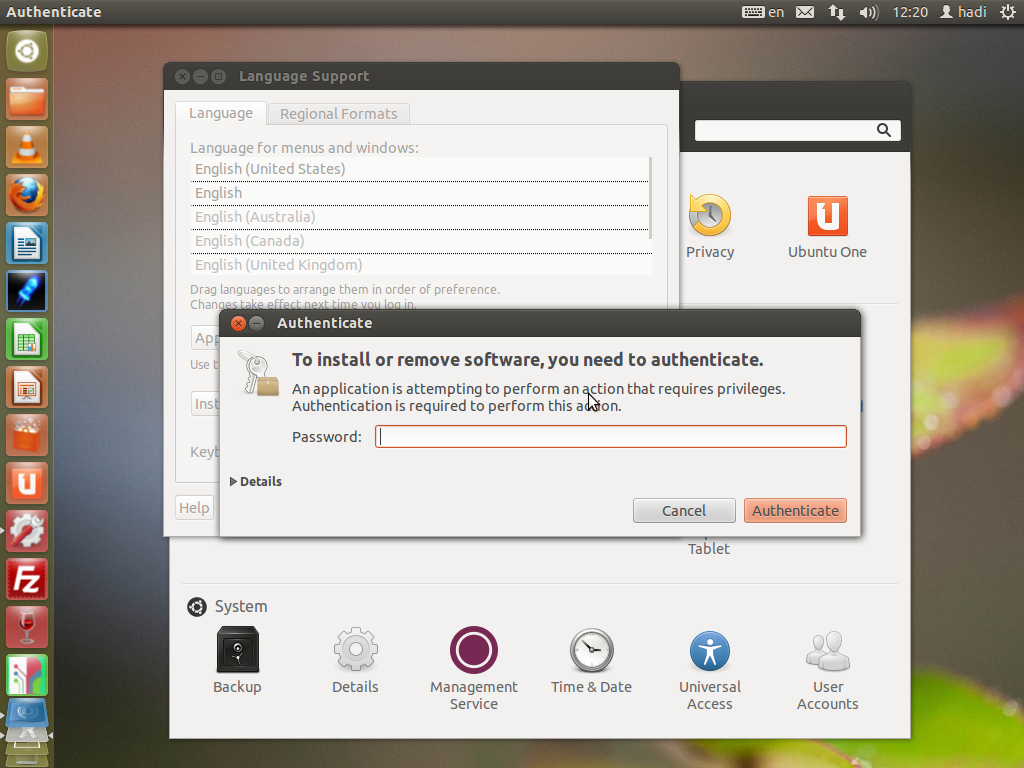Open Management Service settings
The image size is (1024, 768).
pyautogui.click(x=473, y=669)
